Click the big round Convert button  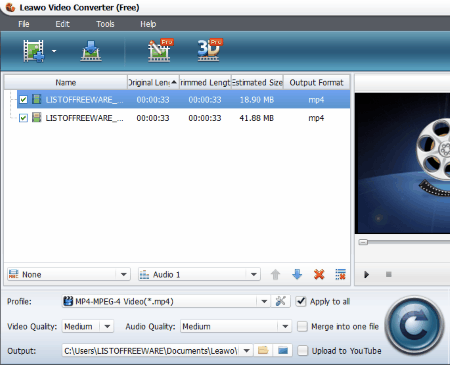pyautogui.click(x=414, y=325)
